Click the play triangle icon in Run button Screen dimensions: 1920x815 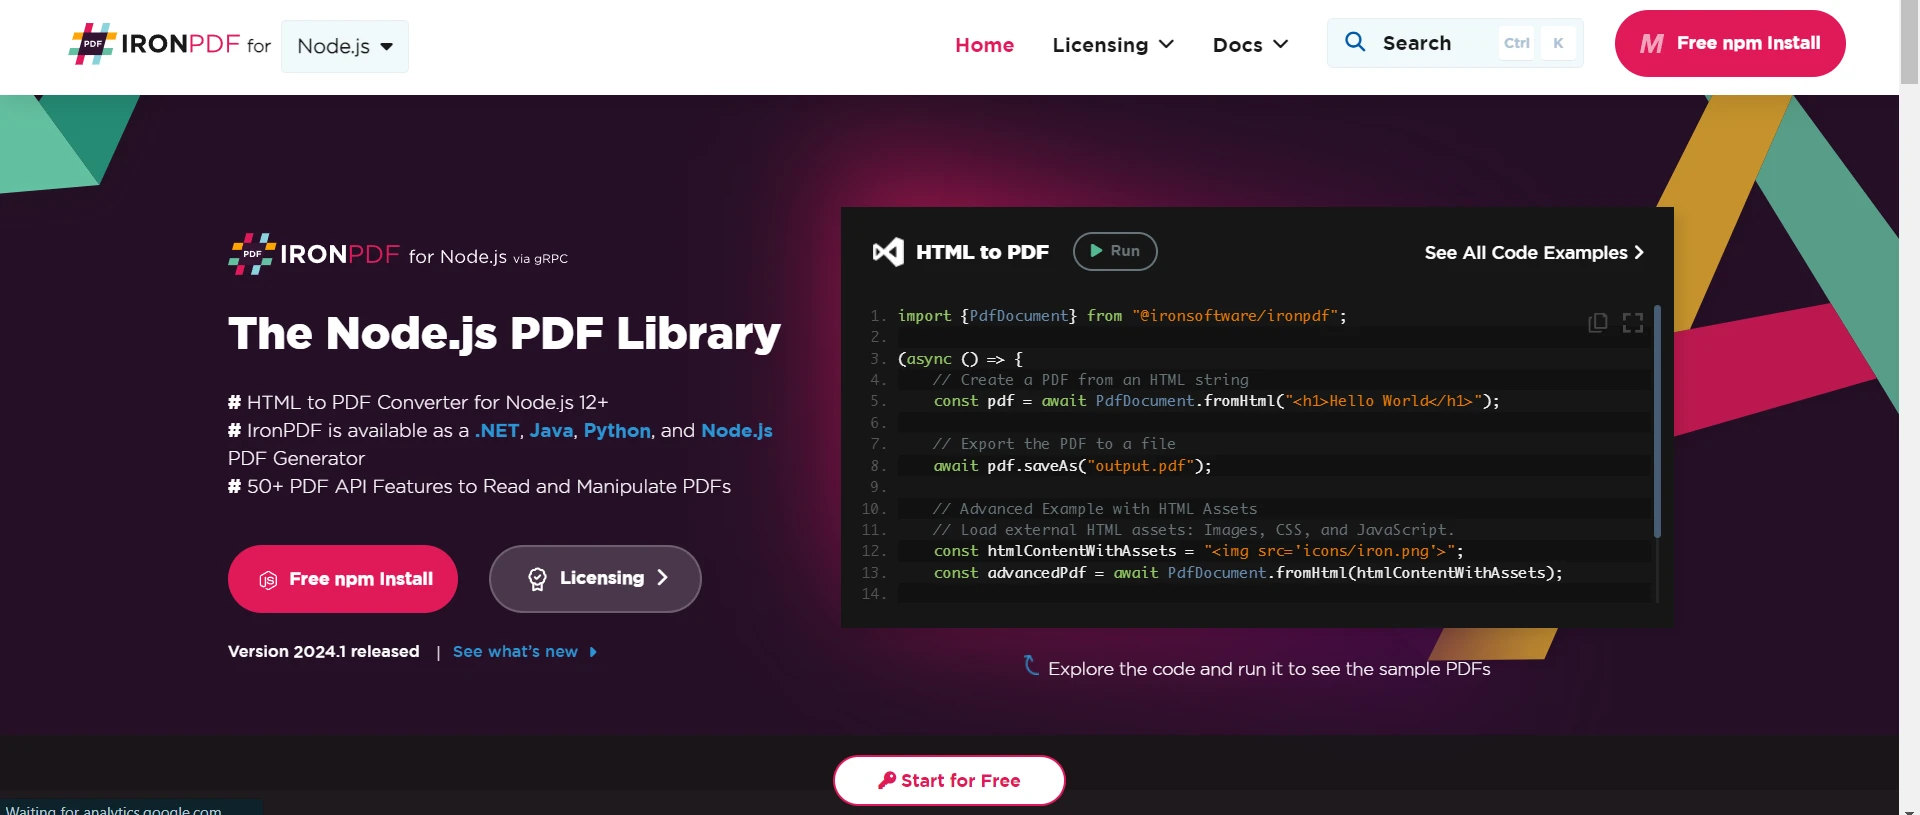click(1096, 251)
